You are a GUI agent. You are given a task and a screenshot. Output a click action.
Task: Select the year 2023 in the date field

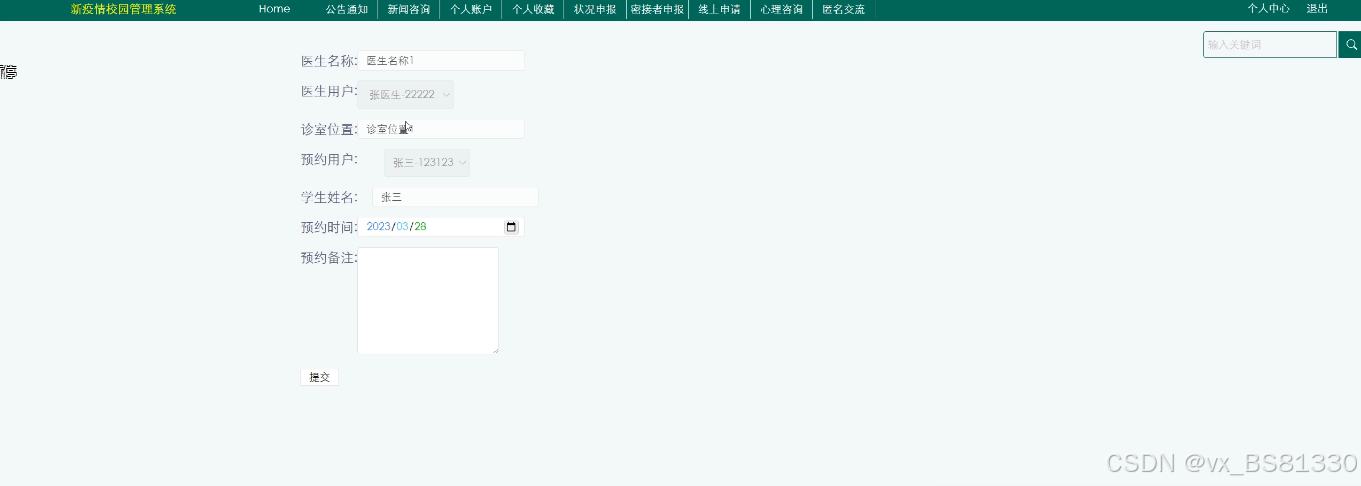click(x=378, y=227)
